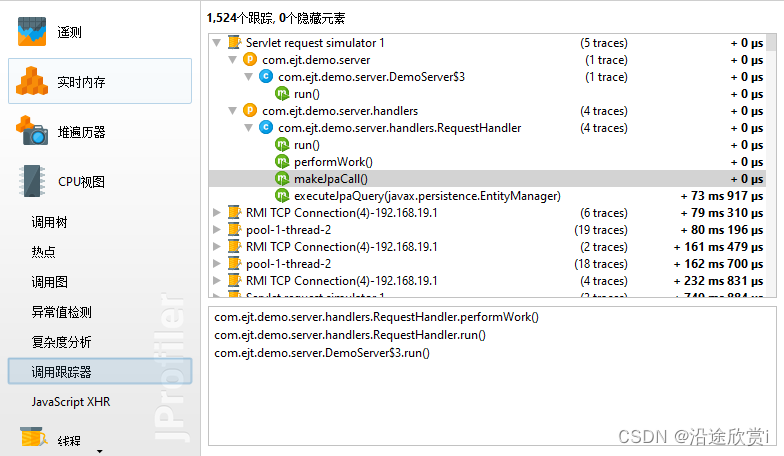The height and width of the screenshot is (456, 784).
Task: Click the (19 traces) count cell
Action: click(600, 230)
